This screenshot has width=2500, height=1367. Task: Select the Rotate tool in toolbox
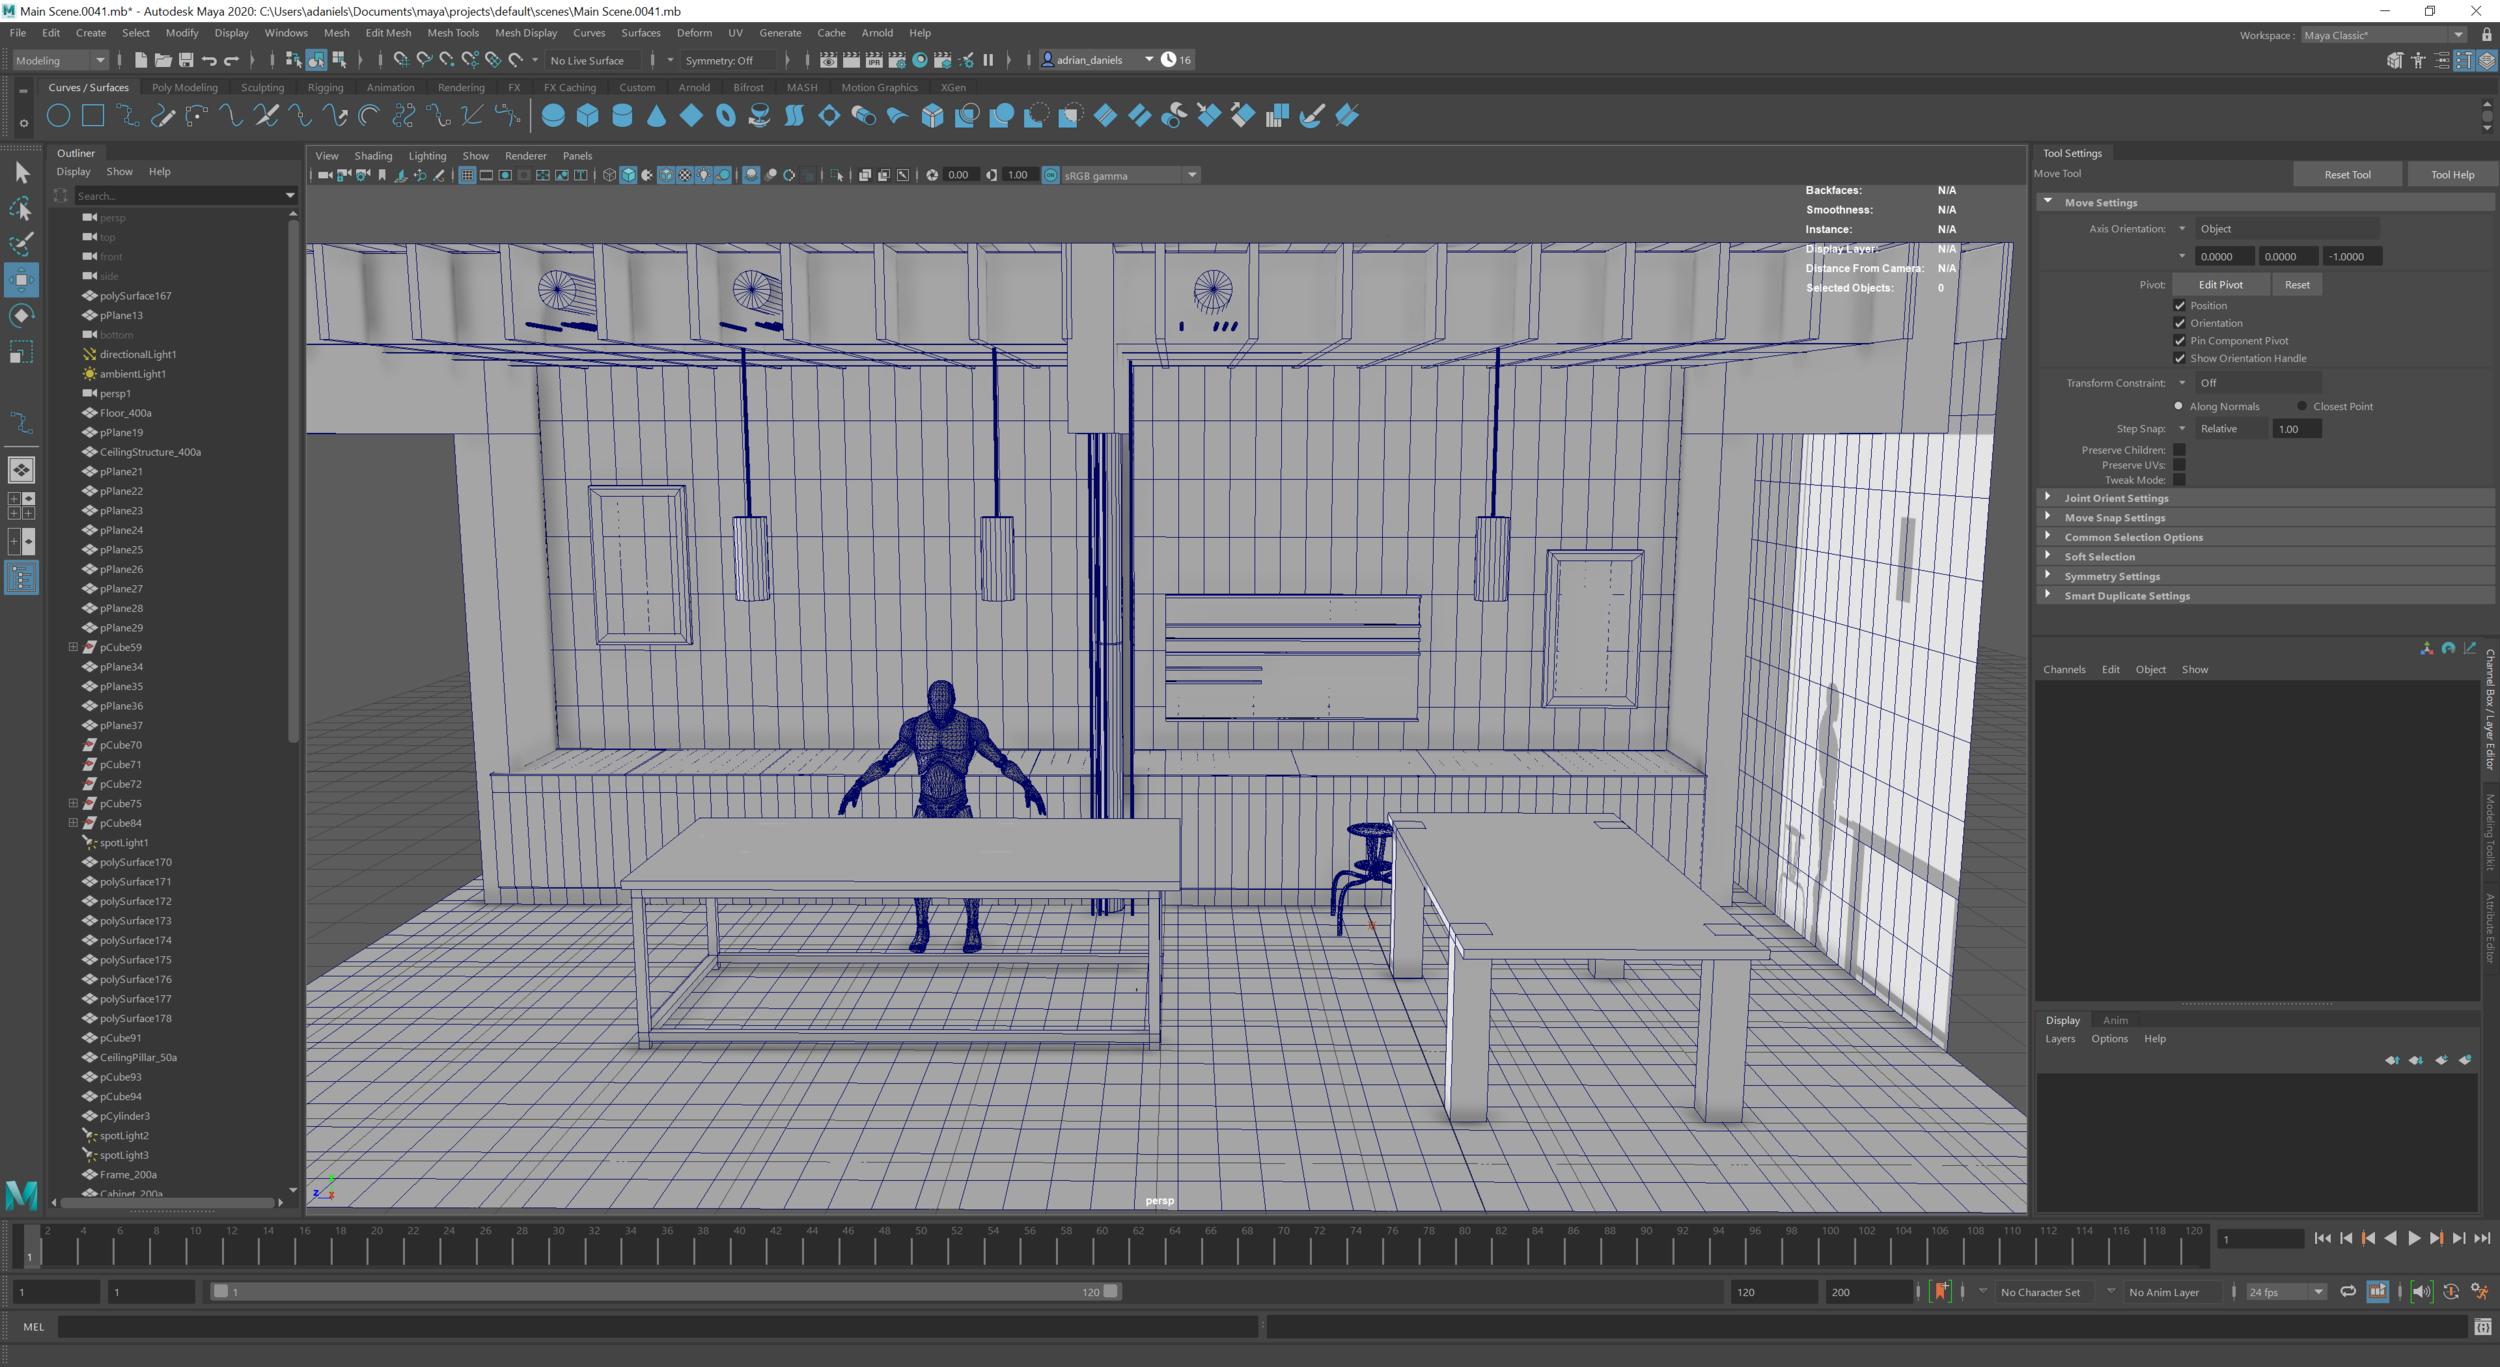click(21, 316)
